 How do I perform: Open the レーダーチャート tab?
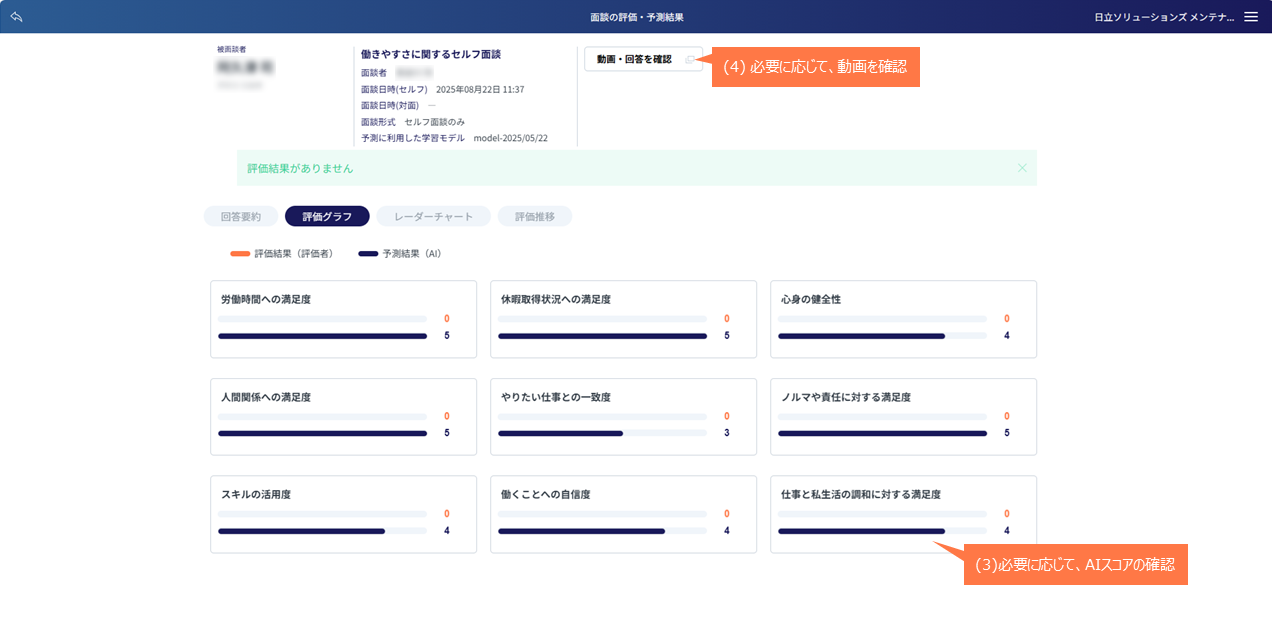pyautogui.click(x=433, y=216)
